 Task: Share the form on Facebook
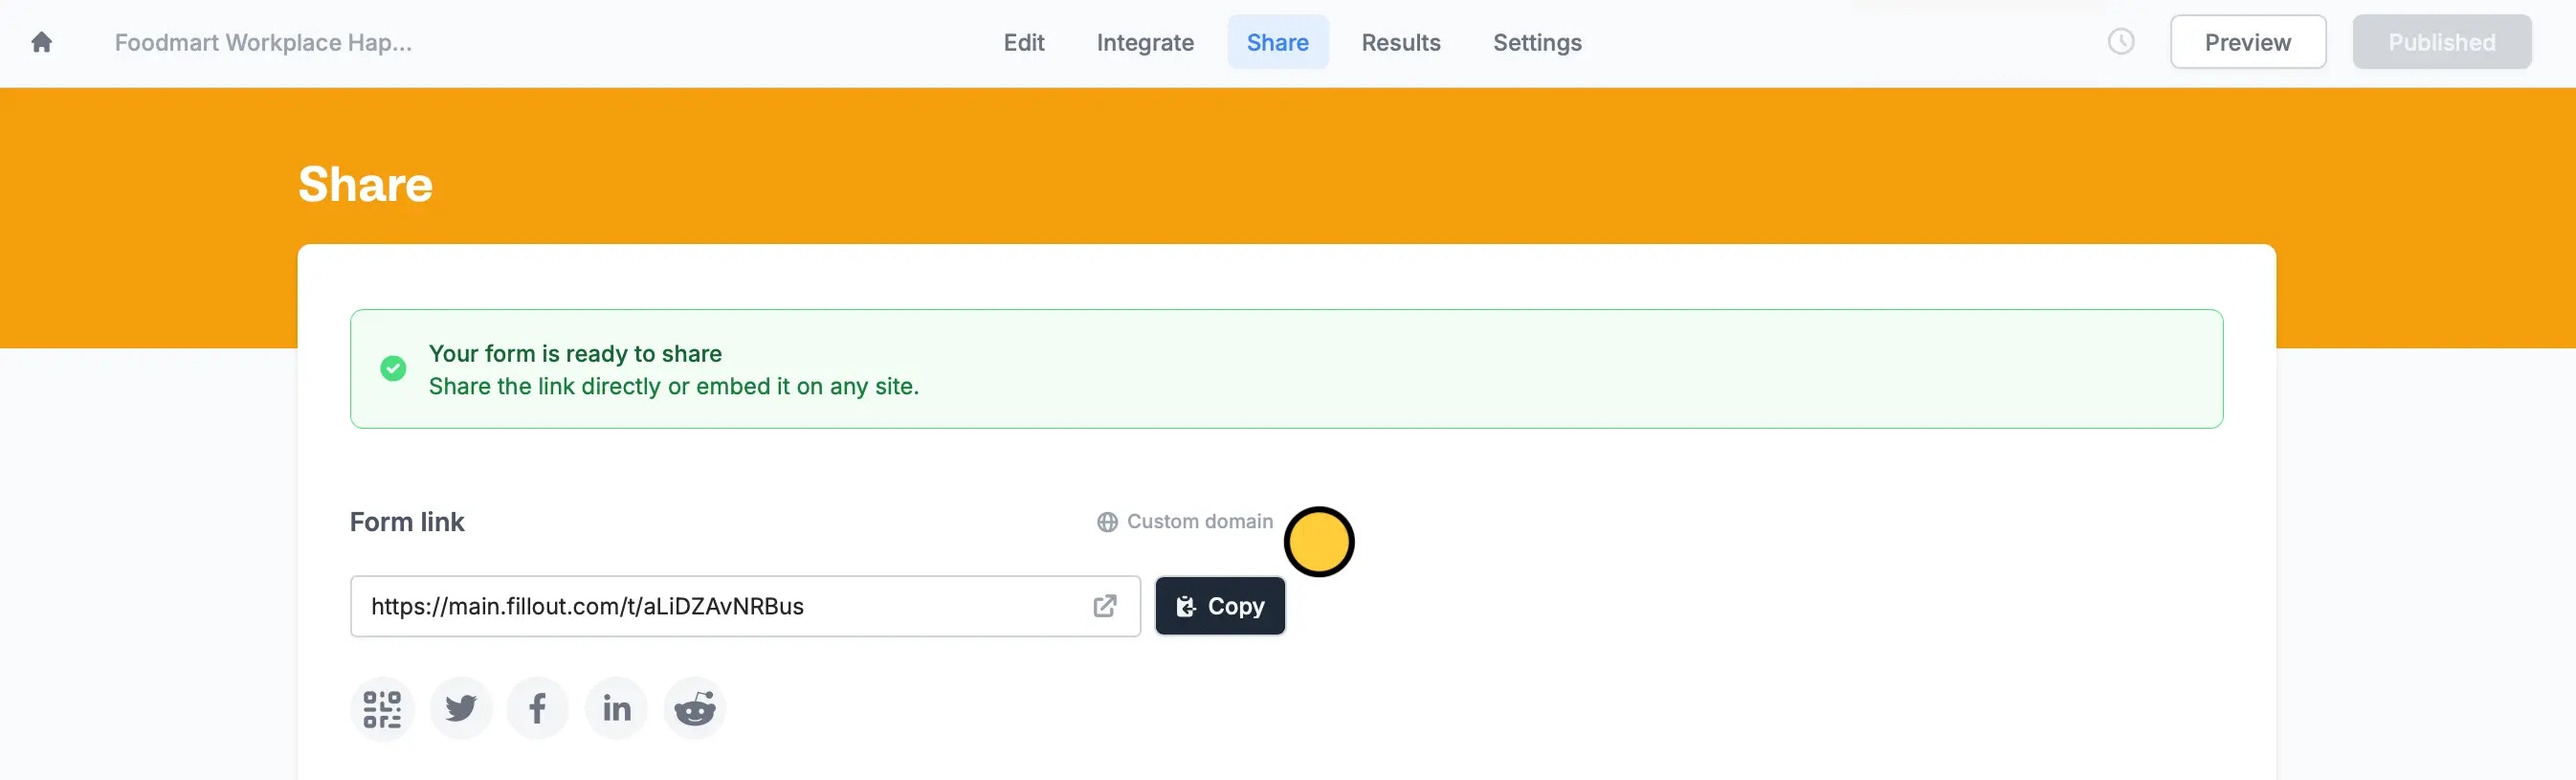click(537, 707)
